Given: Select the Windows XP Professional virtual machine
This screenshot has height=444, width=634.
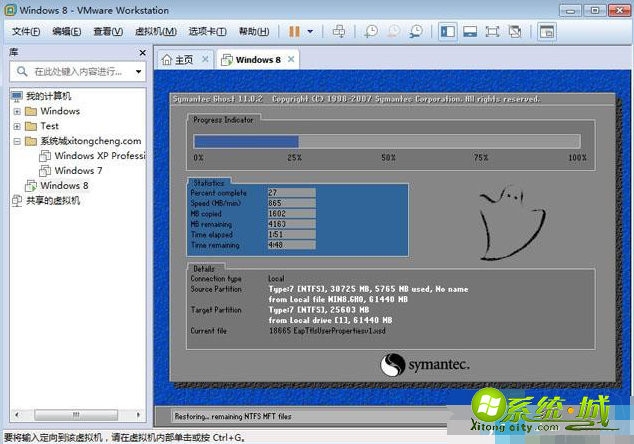Looking at the screenshot, I should (100, 156).
